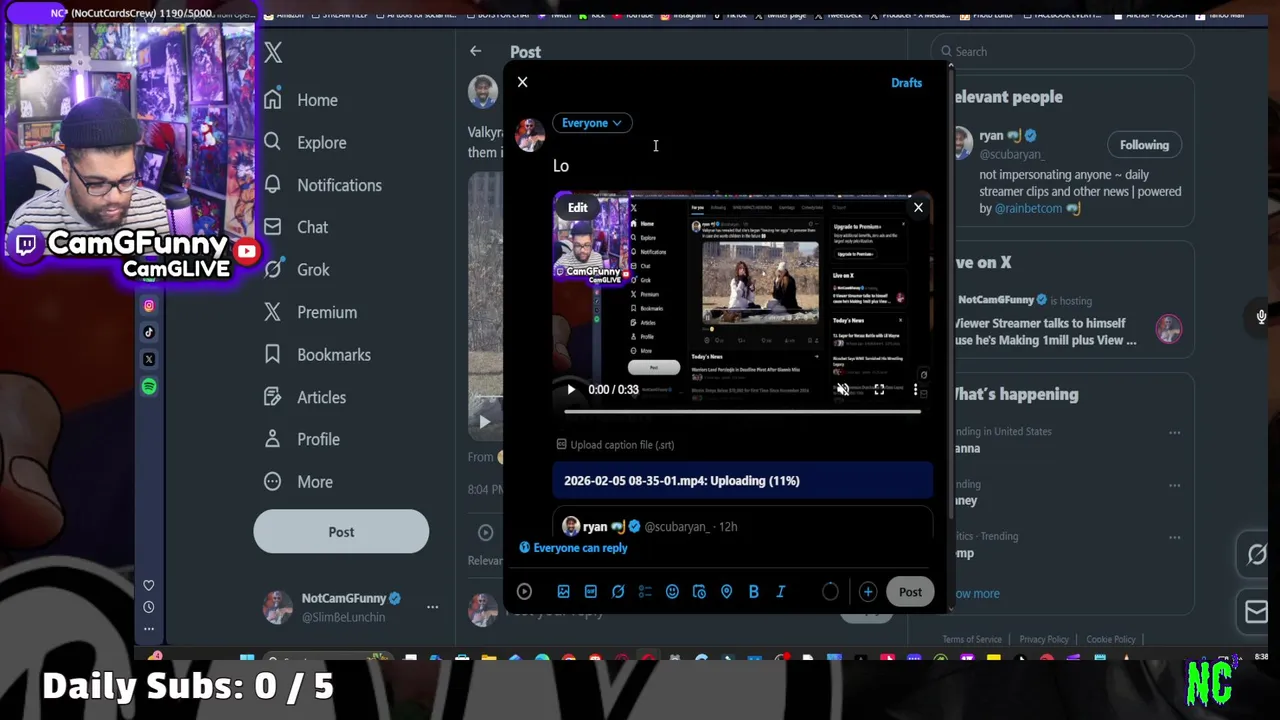Seek within the video preview progress bar
The height and width of the screenshot is (720, 1280).
pyautogui.click(x=742, y=411)
